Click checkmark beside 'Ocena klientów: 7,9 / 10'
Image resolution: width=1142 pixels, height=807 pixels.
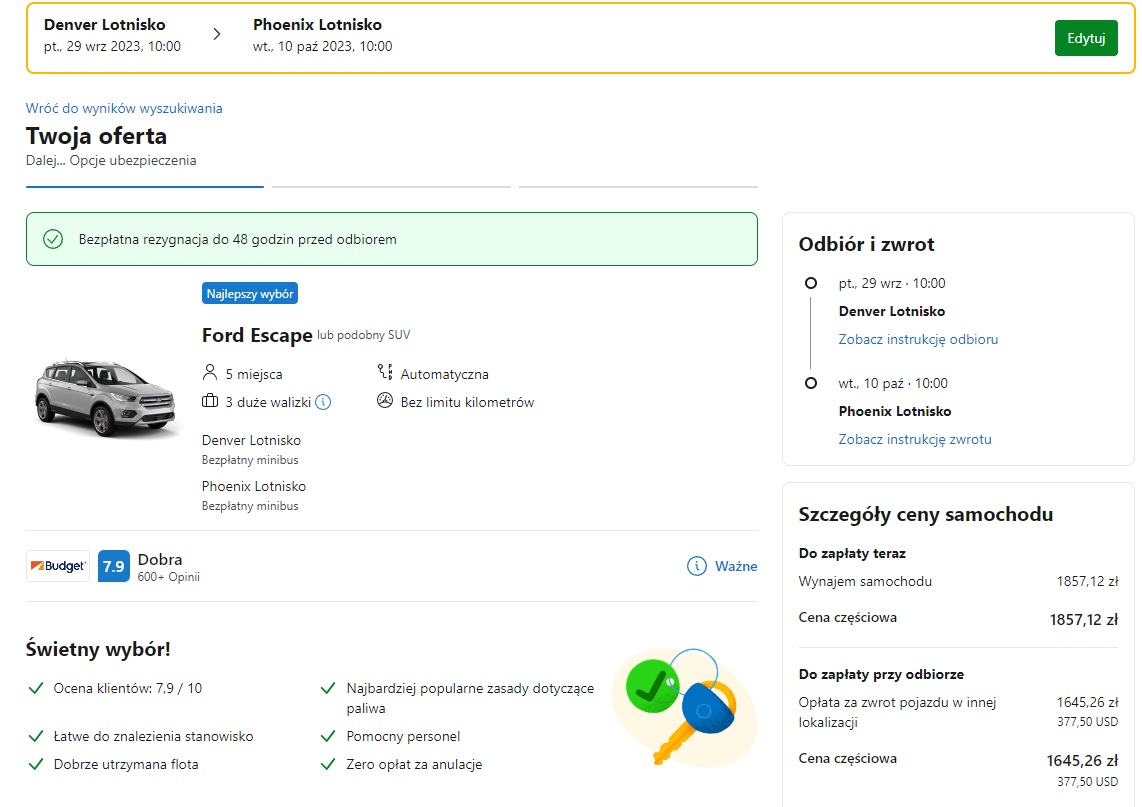coord(36,688)
